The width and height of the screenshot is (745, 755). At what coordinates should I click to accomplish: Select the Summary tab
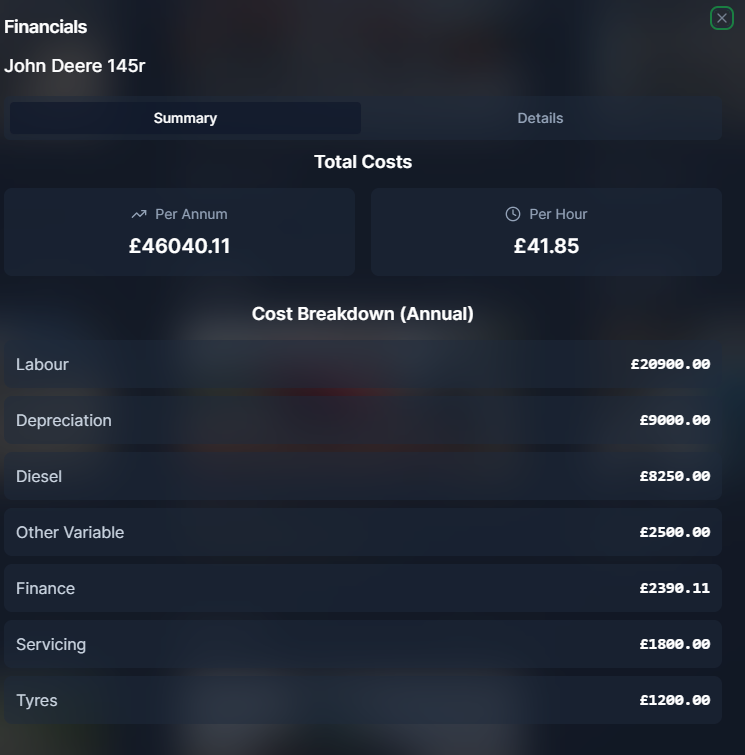185,118
